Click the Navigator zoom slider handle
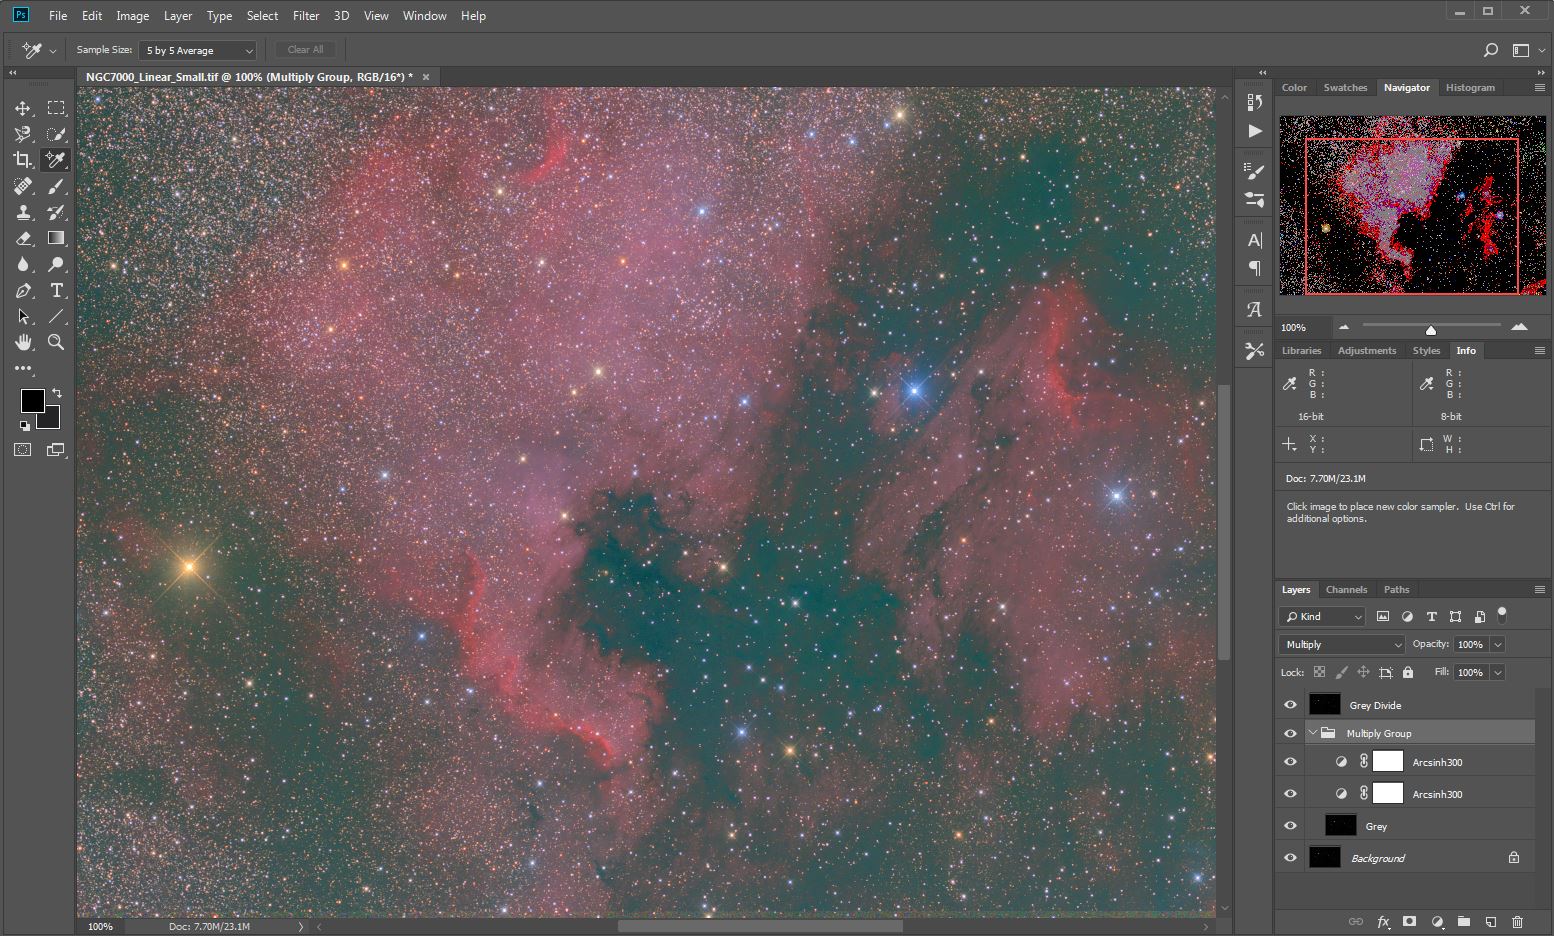This screenshot has width=1554, height=936. click(1431, 329)
